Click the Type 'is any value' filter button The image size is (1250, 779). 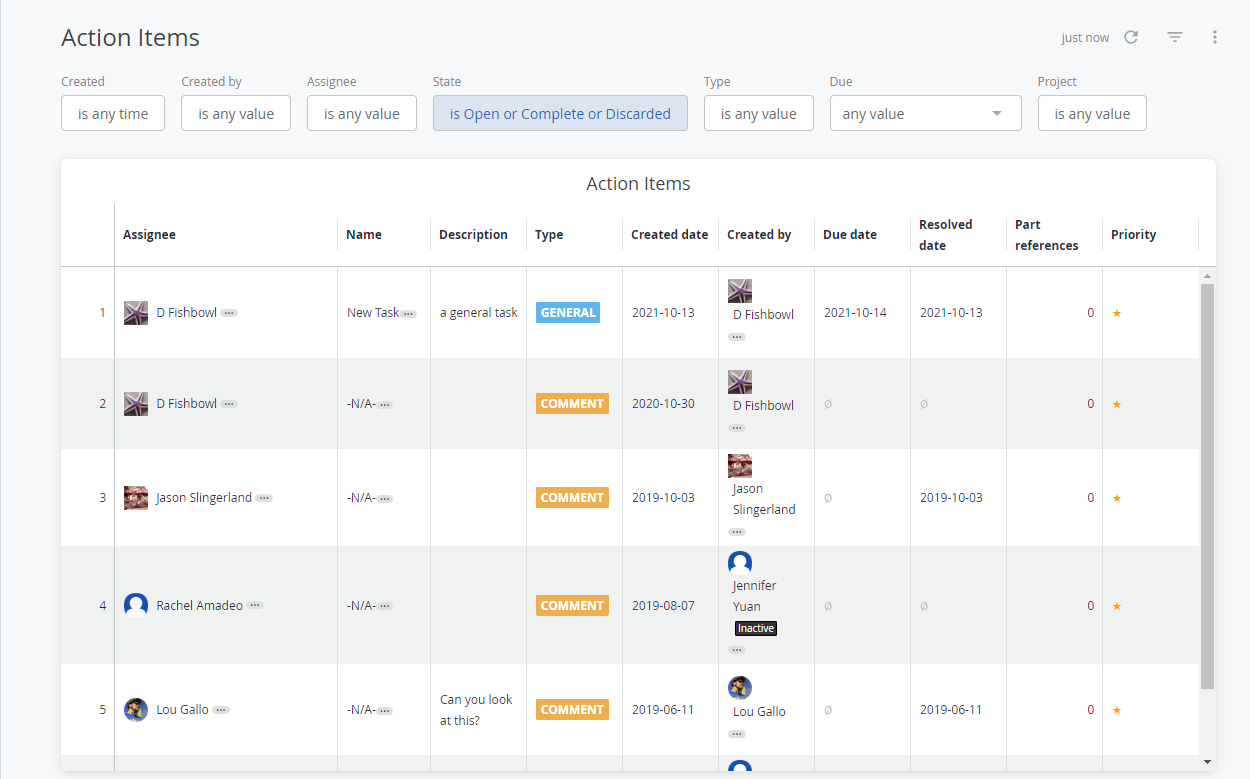(758, 114)
